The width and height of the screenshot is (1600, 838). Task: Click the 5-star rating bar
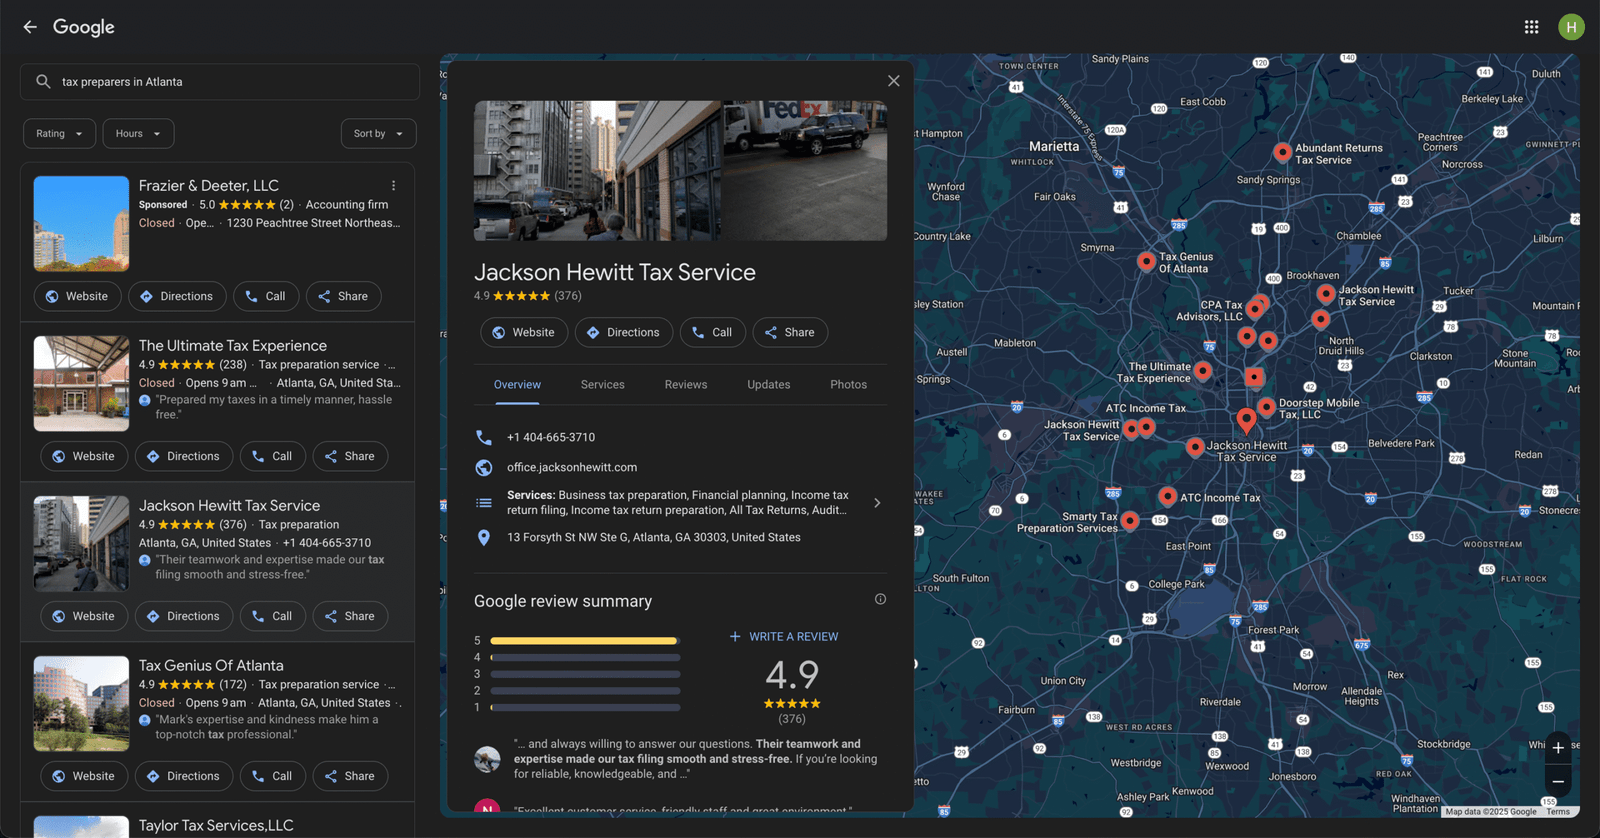[x=585, y=640]
